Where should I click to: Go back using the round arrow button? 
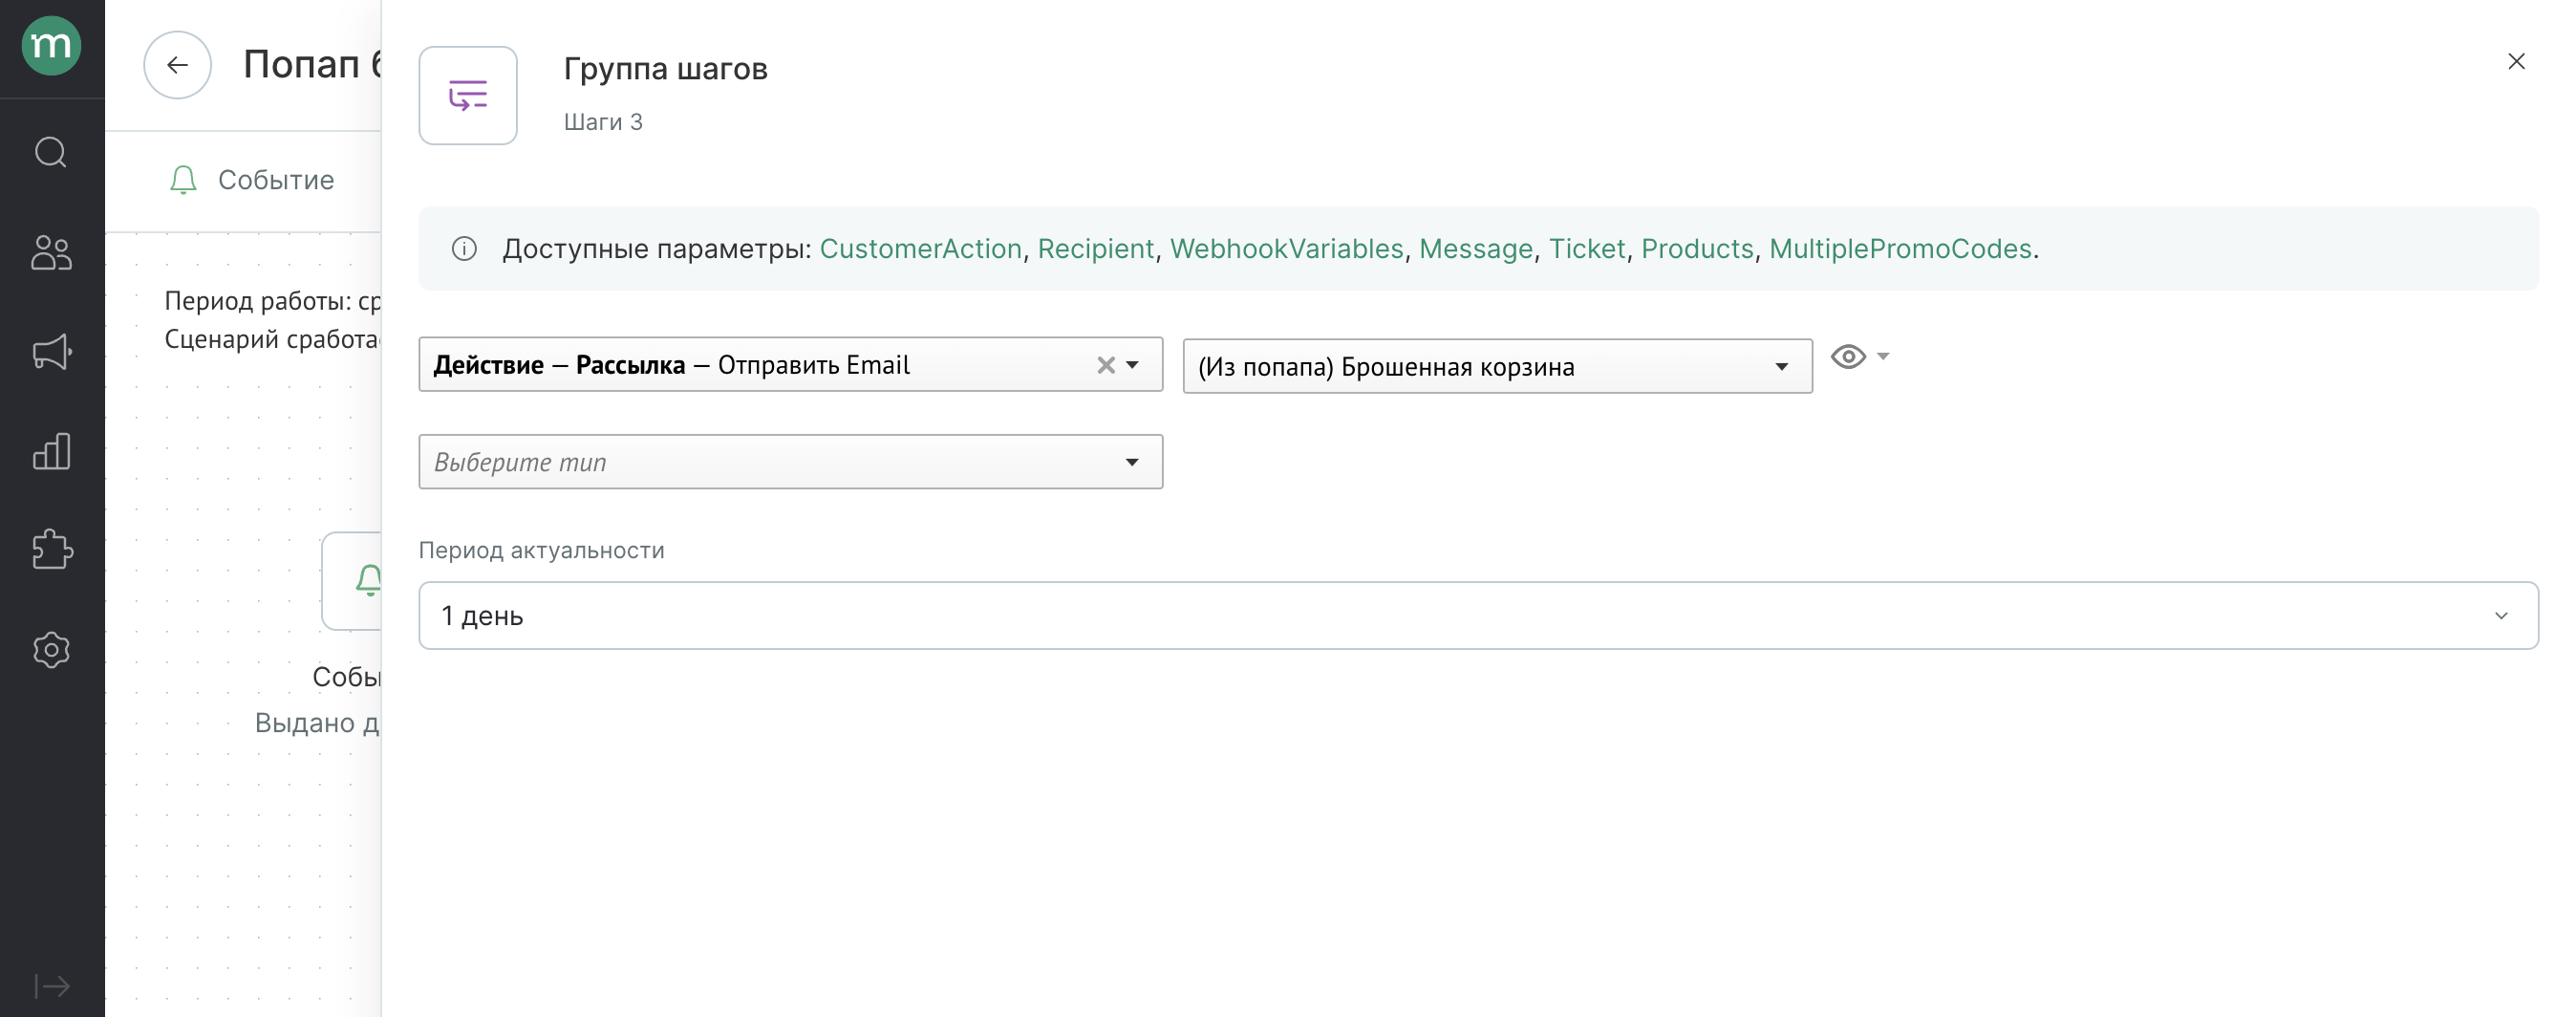177,65
